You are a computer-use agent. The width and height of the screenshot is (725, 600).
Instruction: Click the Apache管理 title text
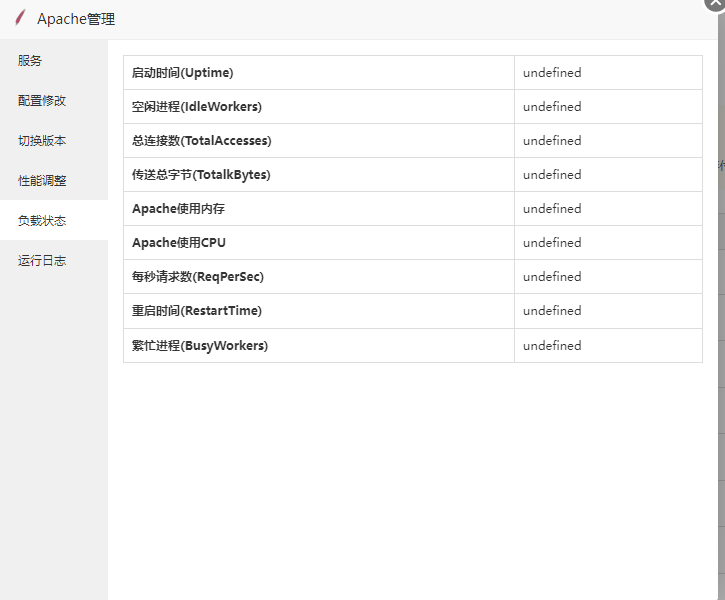pyautogui.click(x=76, y=19)
